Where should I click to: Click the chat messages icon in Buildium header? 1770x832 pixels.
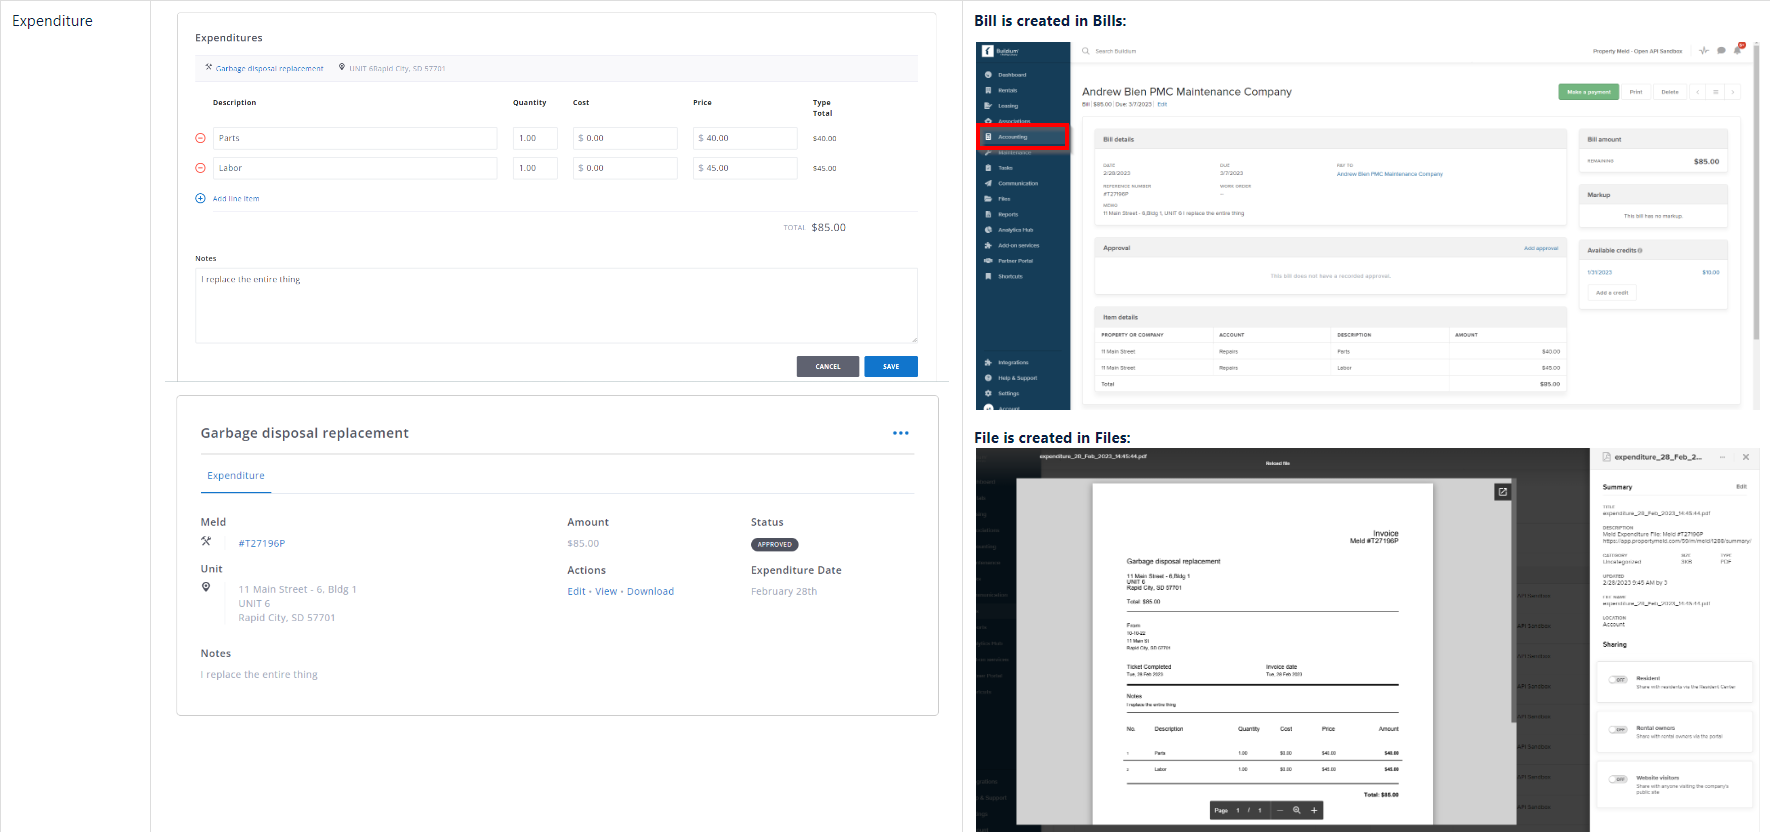click(x=1721, y=50)
